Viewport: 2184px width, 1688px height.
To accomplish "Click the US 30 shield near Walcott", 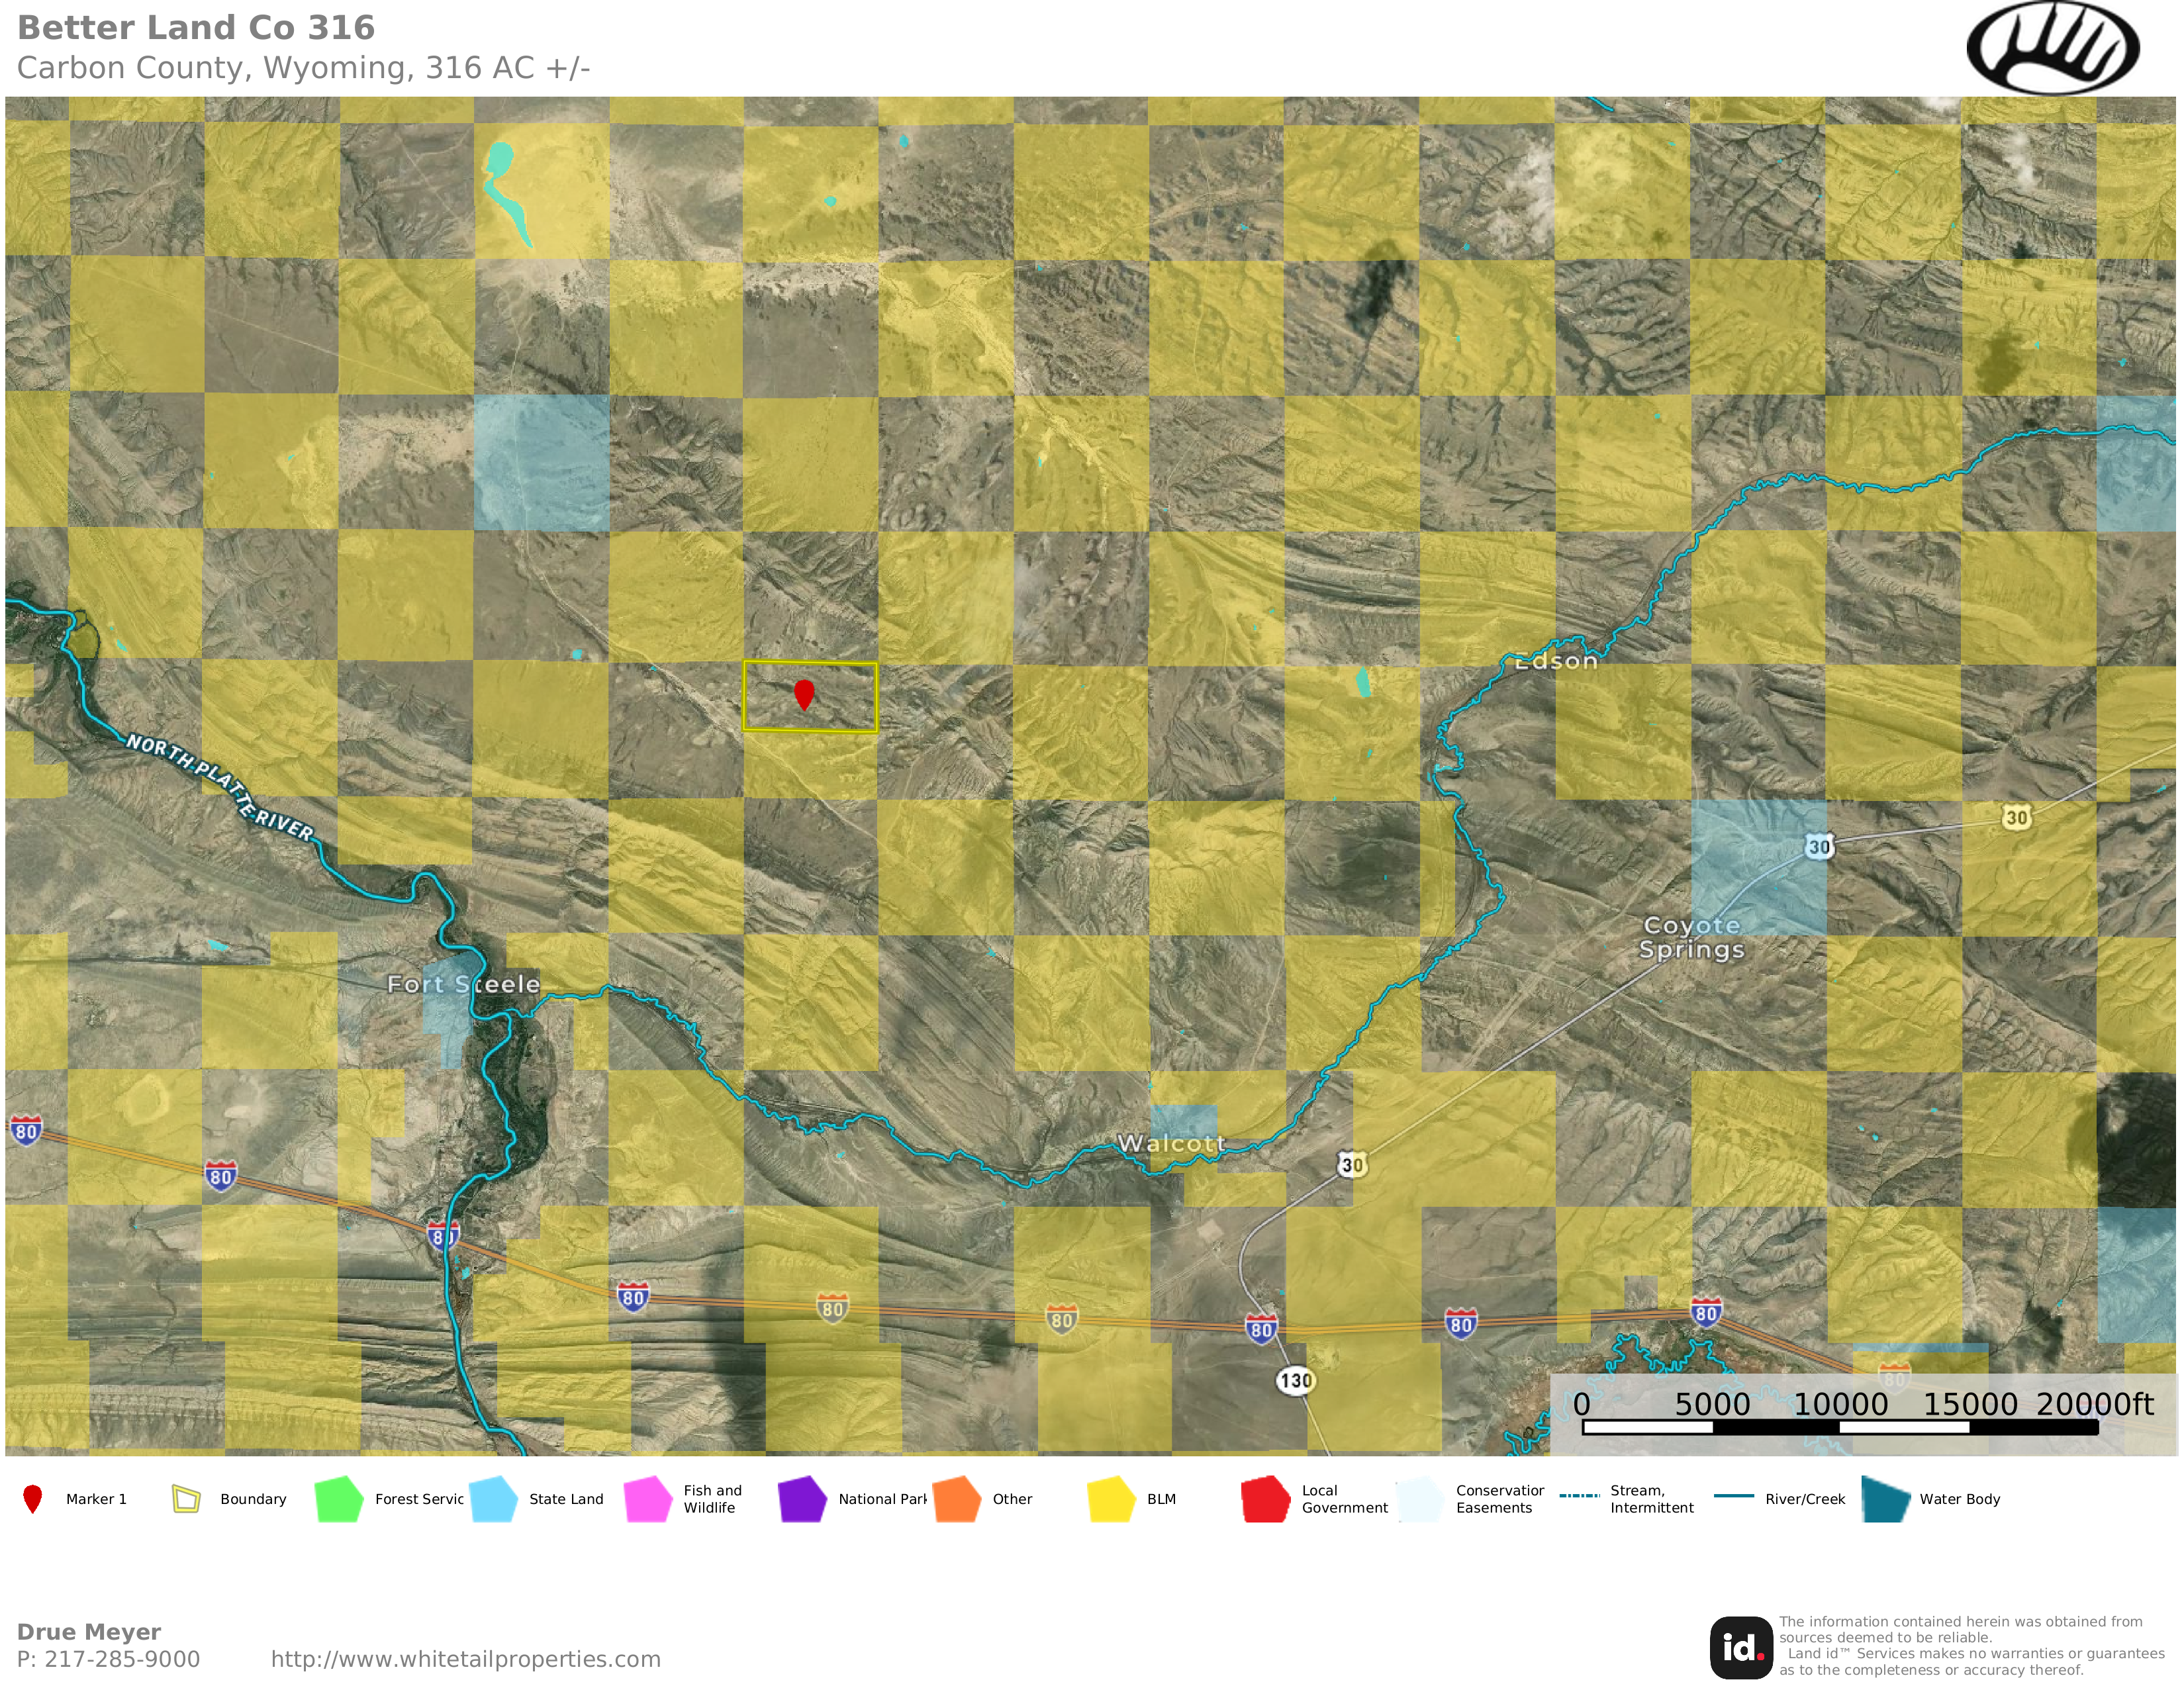I will (x=1351, y=1164).
